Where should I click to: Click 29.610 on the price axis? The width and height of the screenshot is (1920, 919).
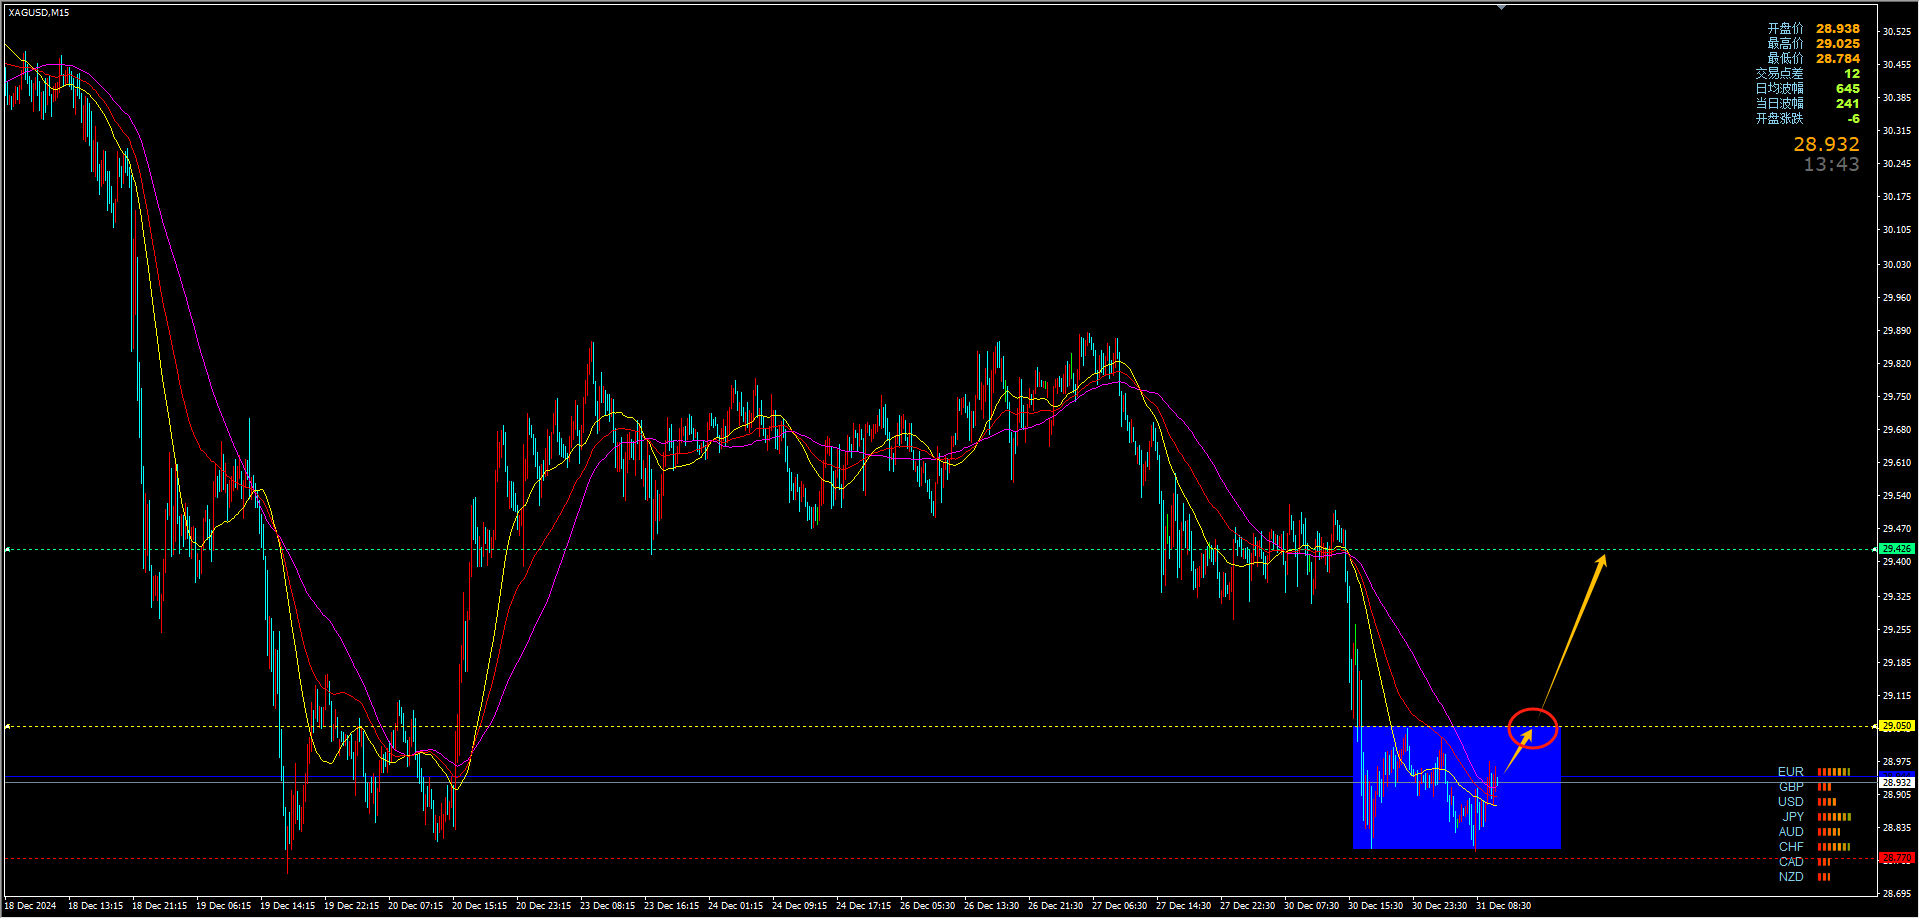[1897, 463]
